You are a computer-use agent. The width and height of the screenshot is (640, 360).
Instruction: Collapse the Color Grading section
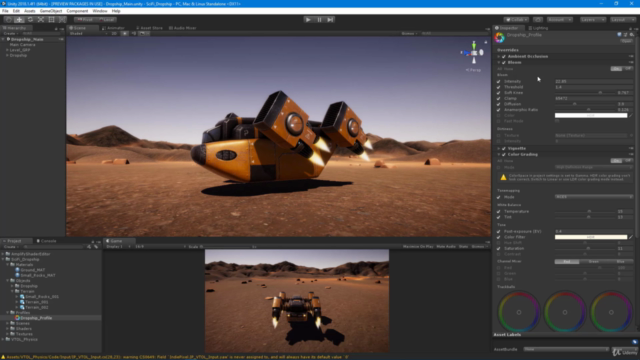click(498, 155)
